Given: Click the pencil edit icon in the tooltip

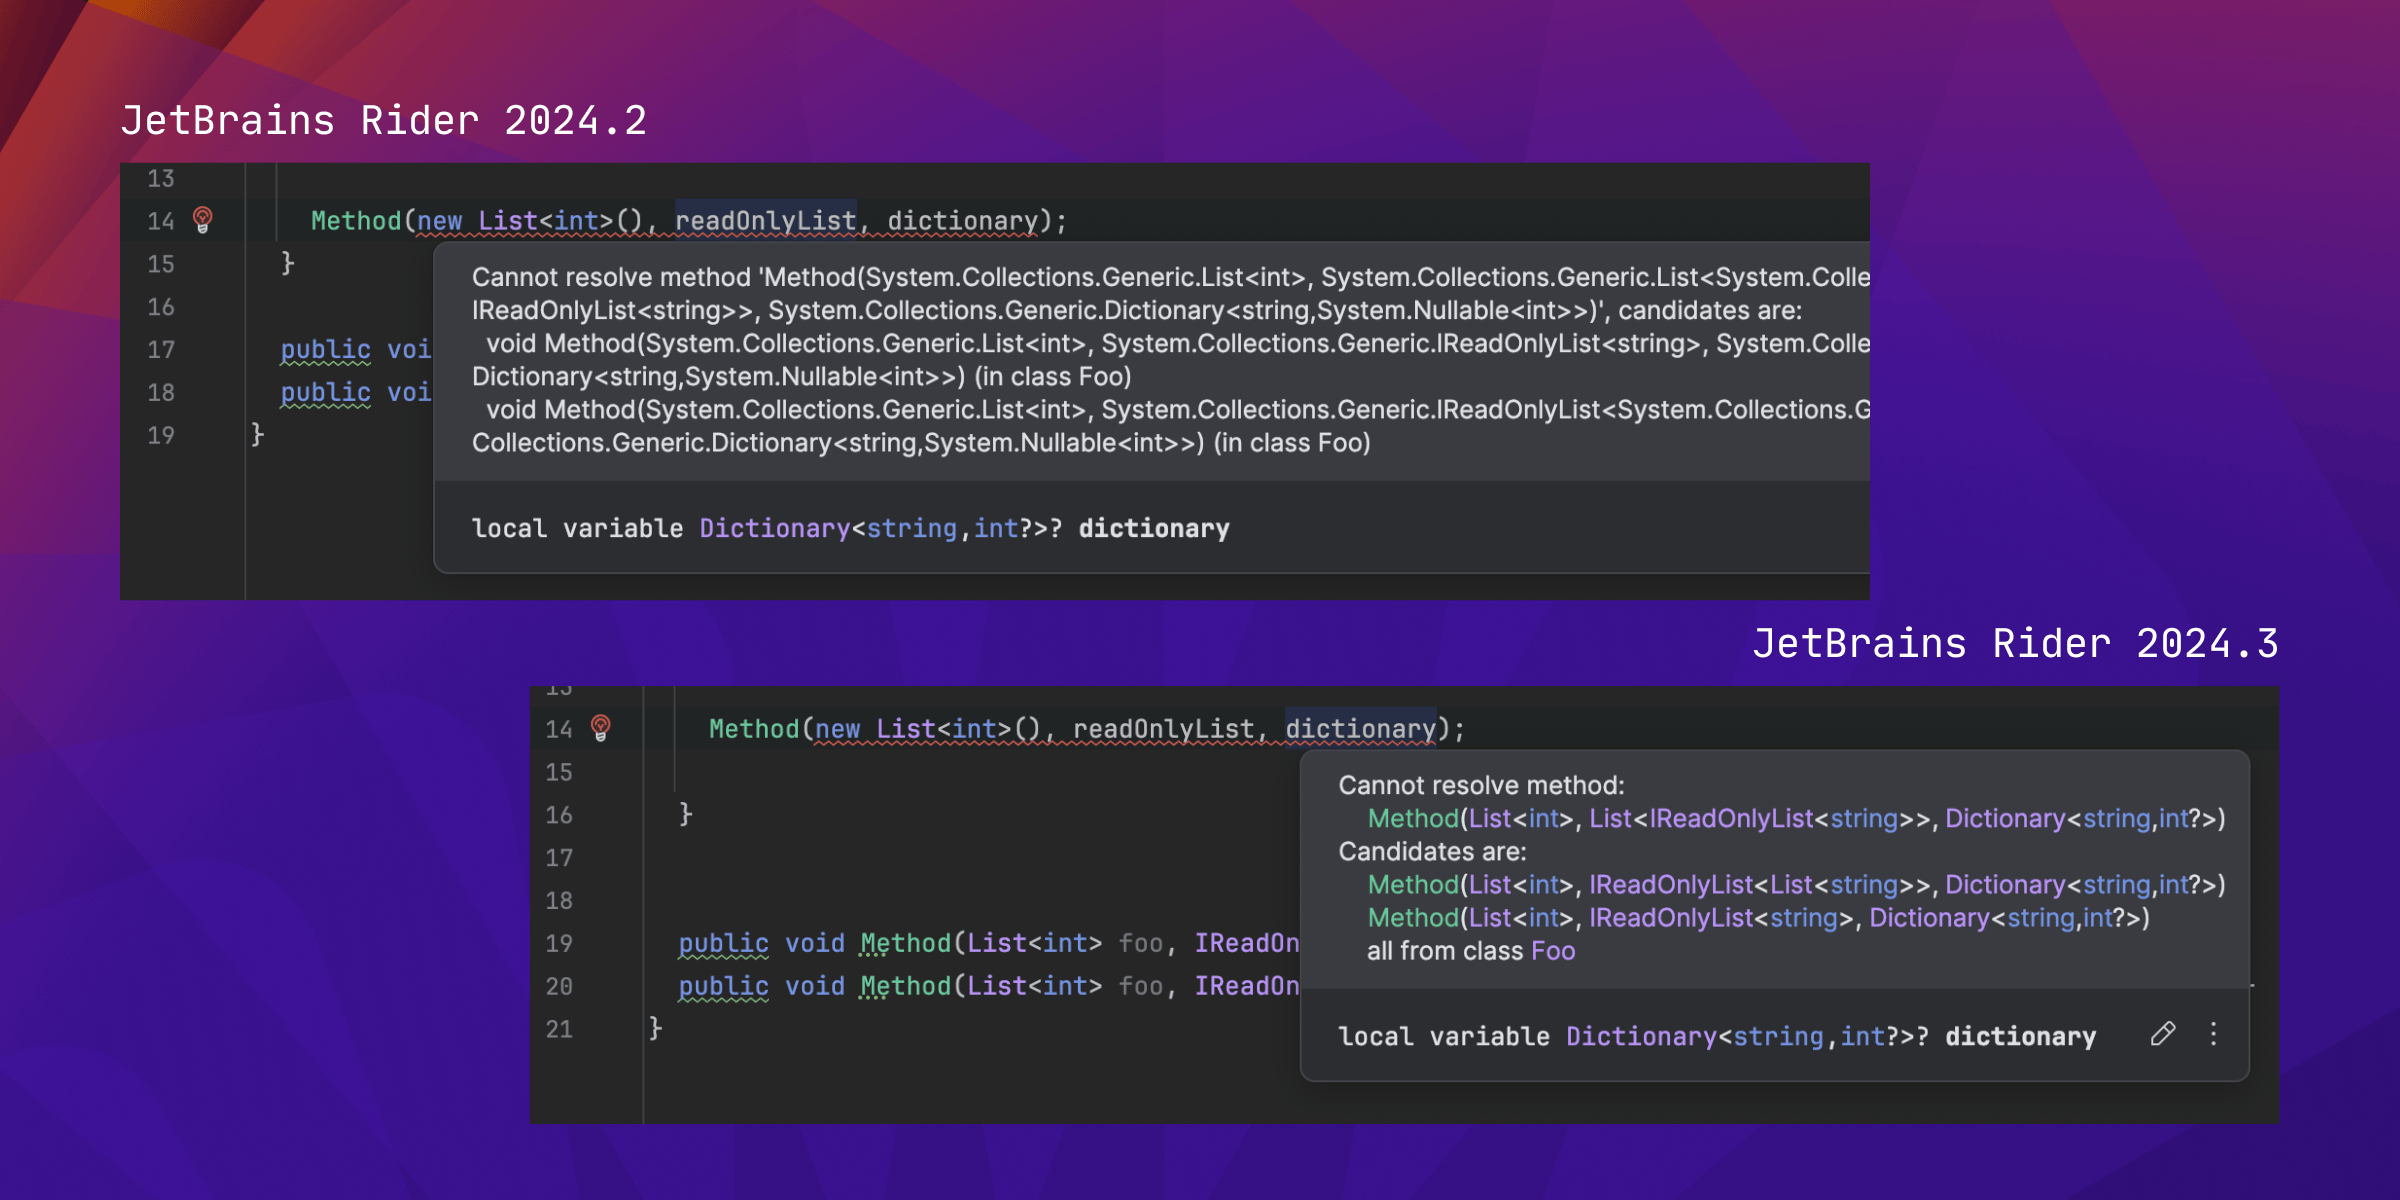Looking at the screenshot, I should pos(2163,1034).
